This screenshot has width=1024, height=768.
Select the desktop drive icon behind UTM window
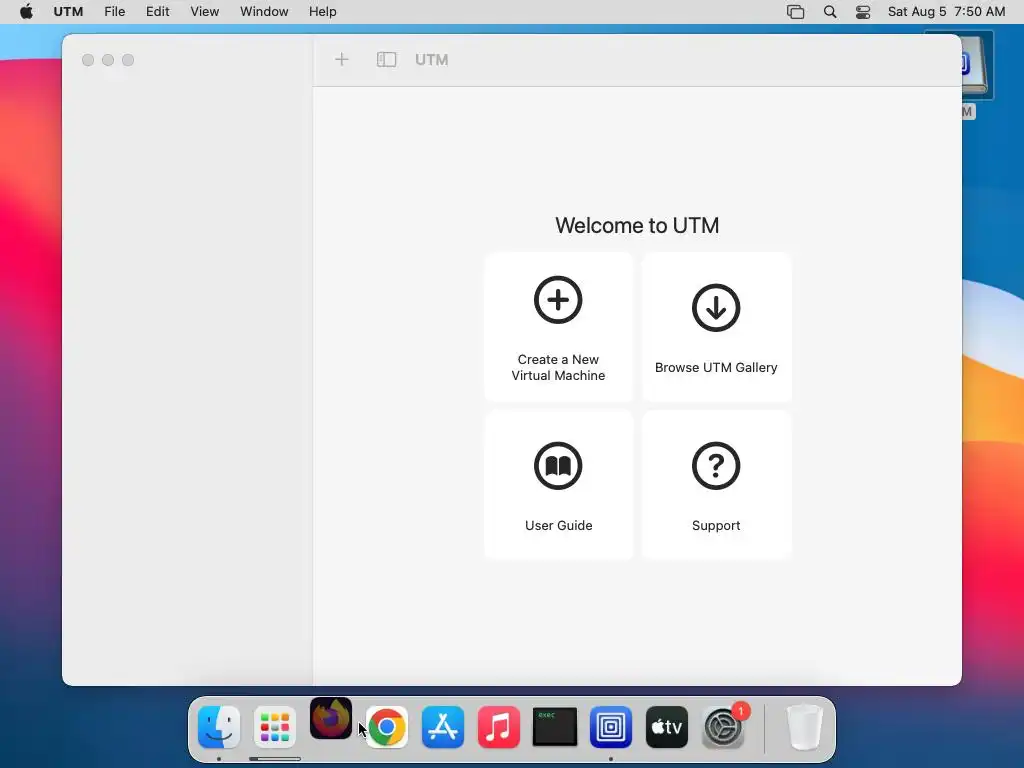pos(978,65)
